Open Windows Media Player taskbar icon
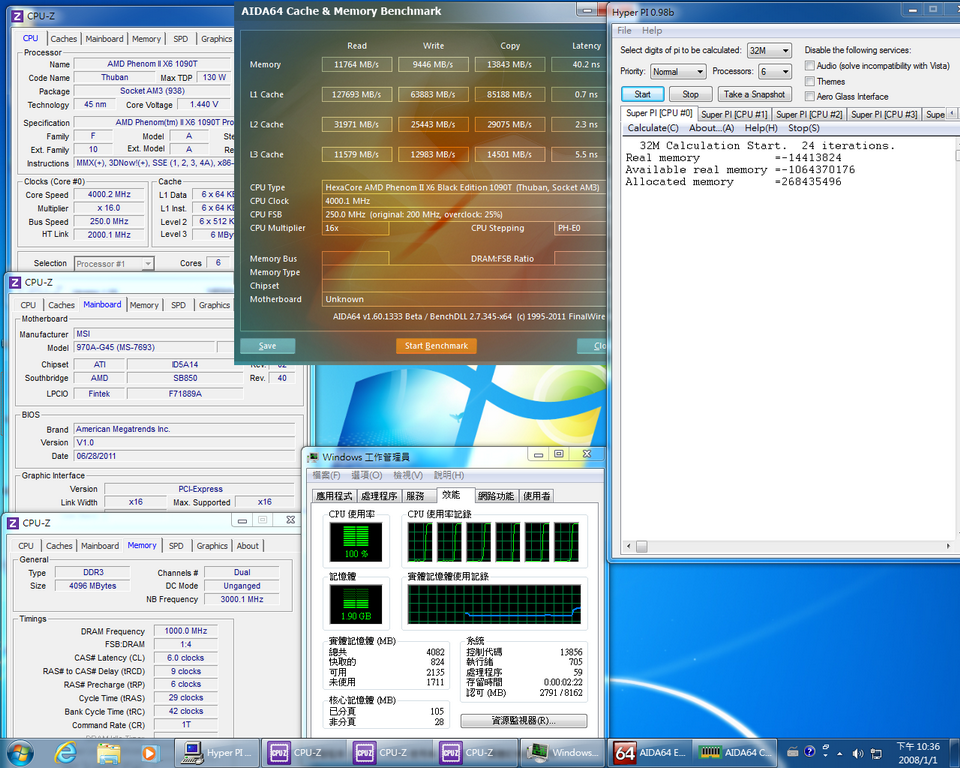The width and height of the screenshot is (960, 768). click(149, 753)
